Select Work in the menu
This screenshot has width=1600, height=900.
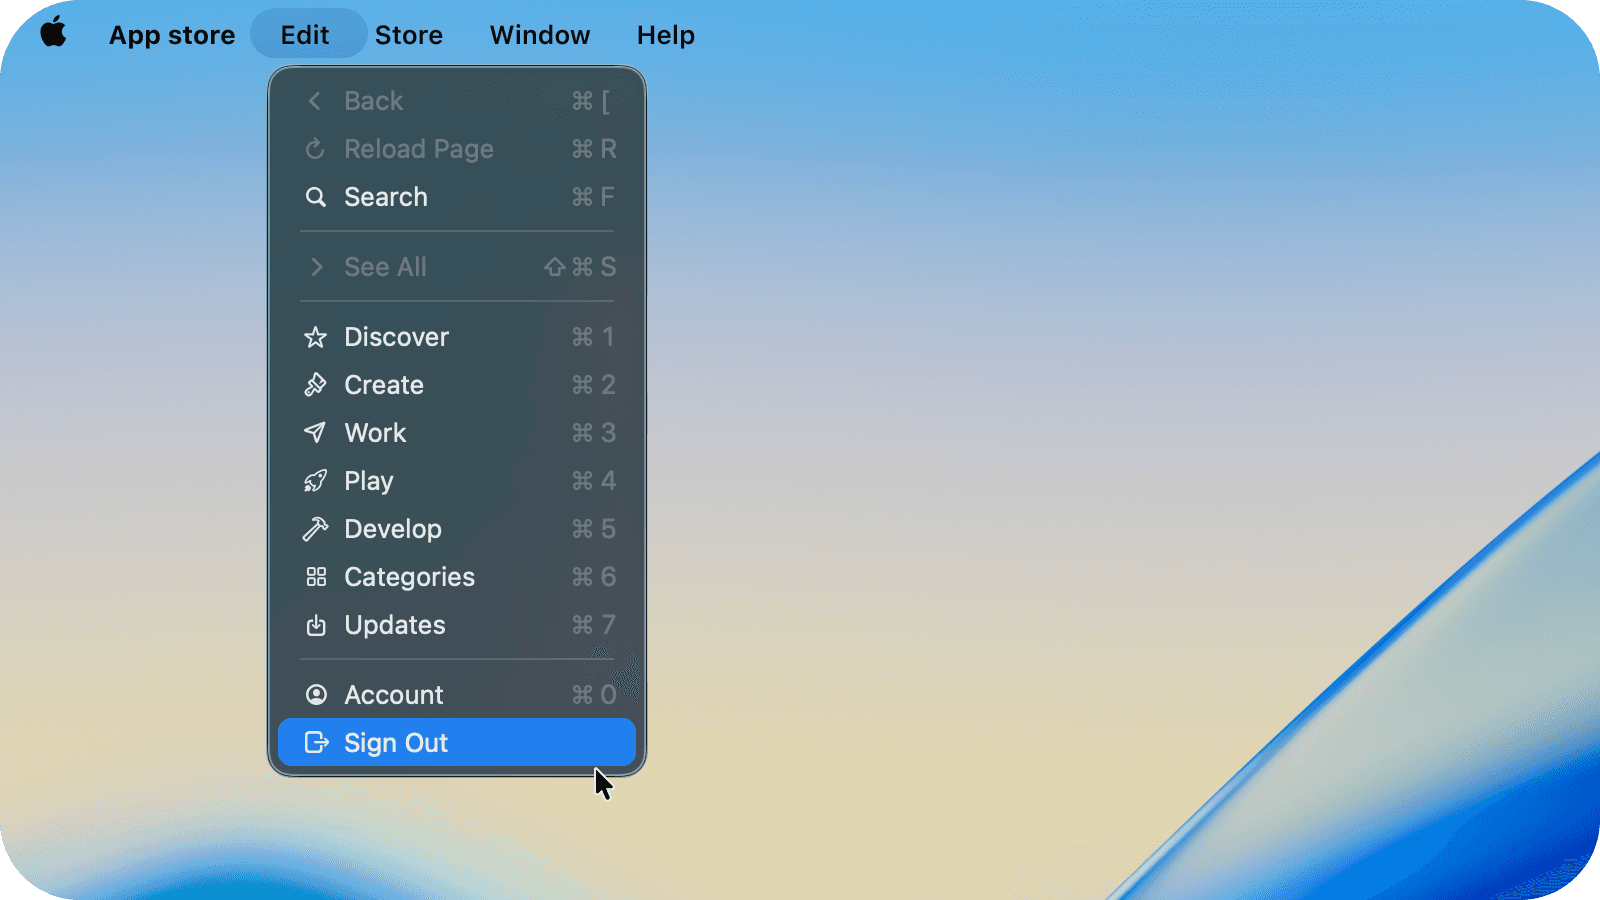click(x=457, y=433)
